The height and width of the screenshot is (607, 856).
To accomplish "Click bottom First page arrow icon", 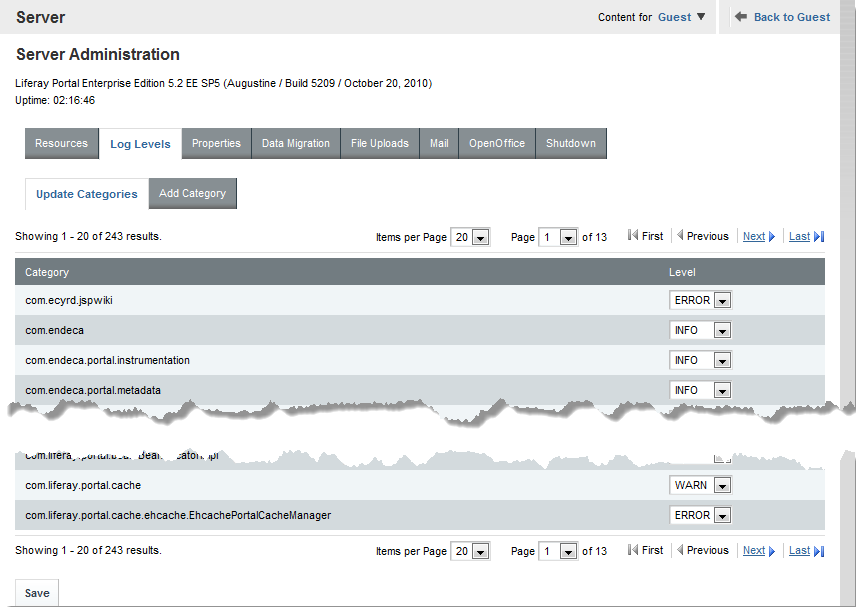I will 633,550.
